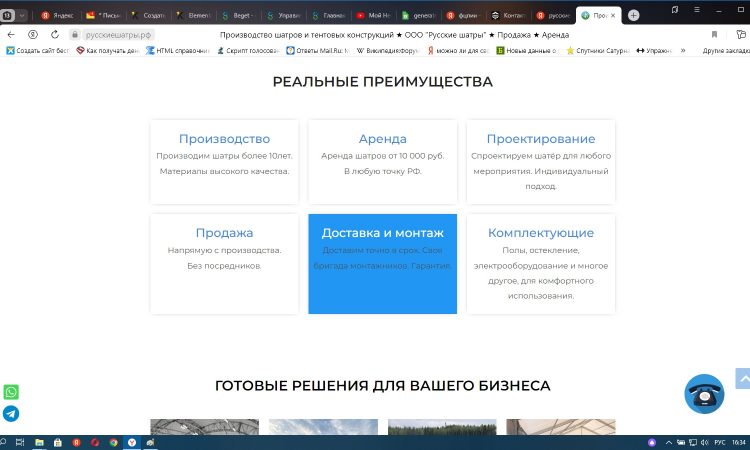Image resolution: width=750 pixels, height=450 pixels.
Task: Go back with the browser back arrow
Action: click(x=11, y=34)
